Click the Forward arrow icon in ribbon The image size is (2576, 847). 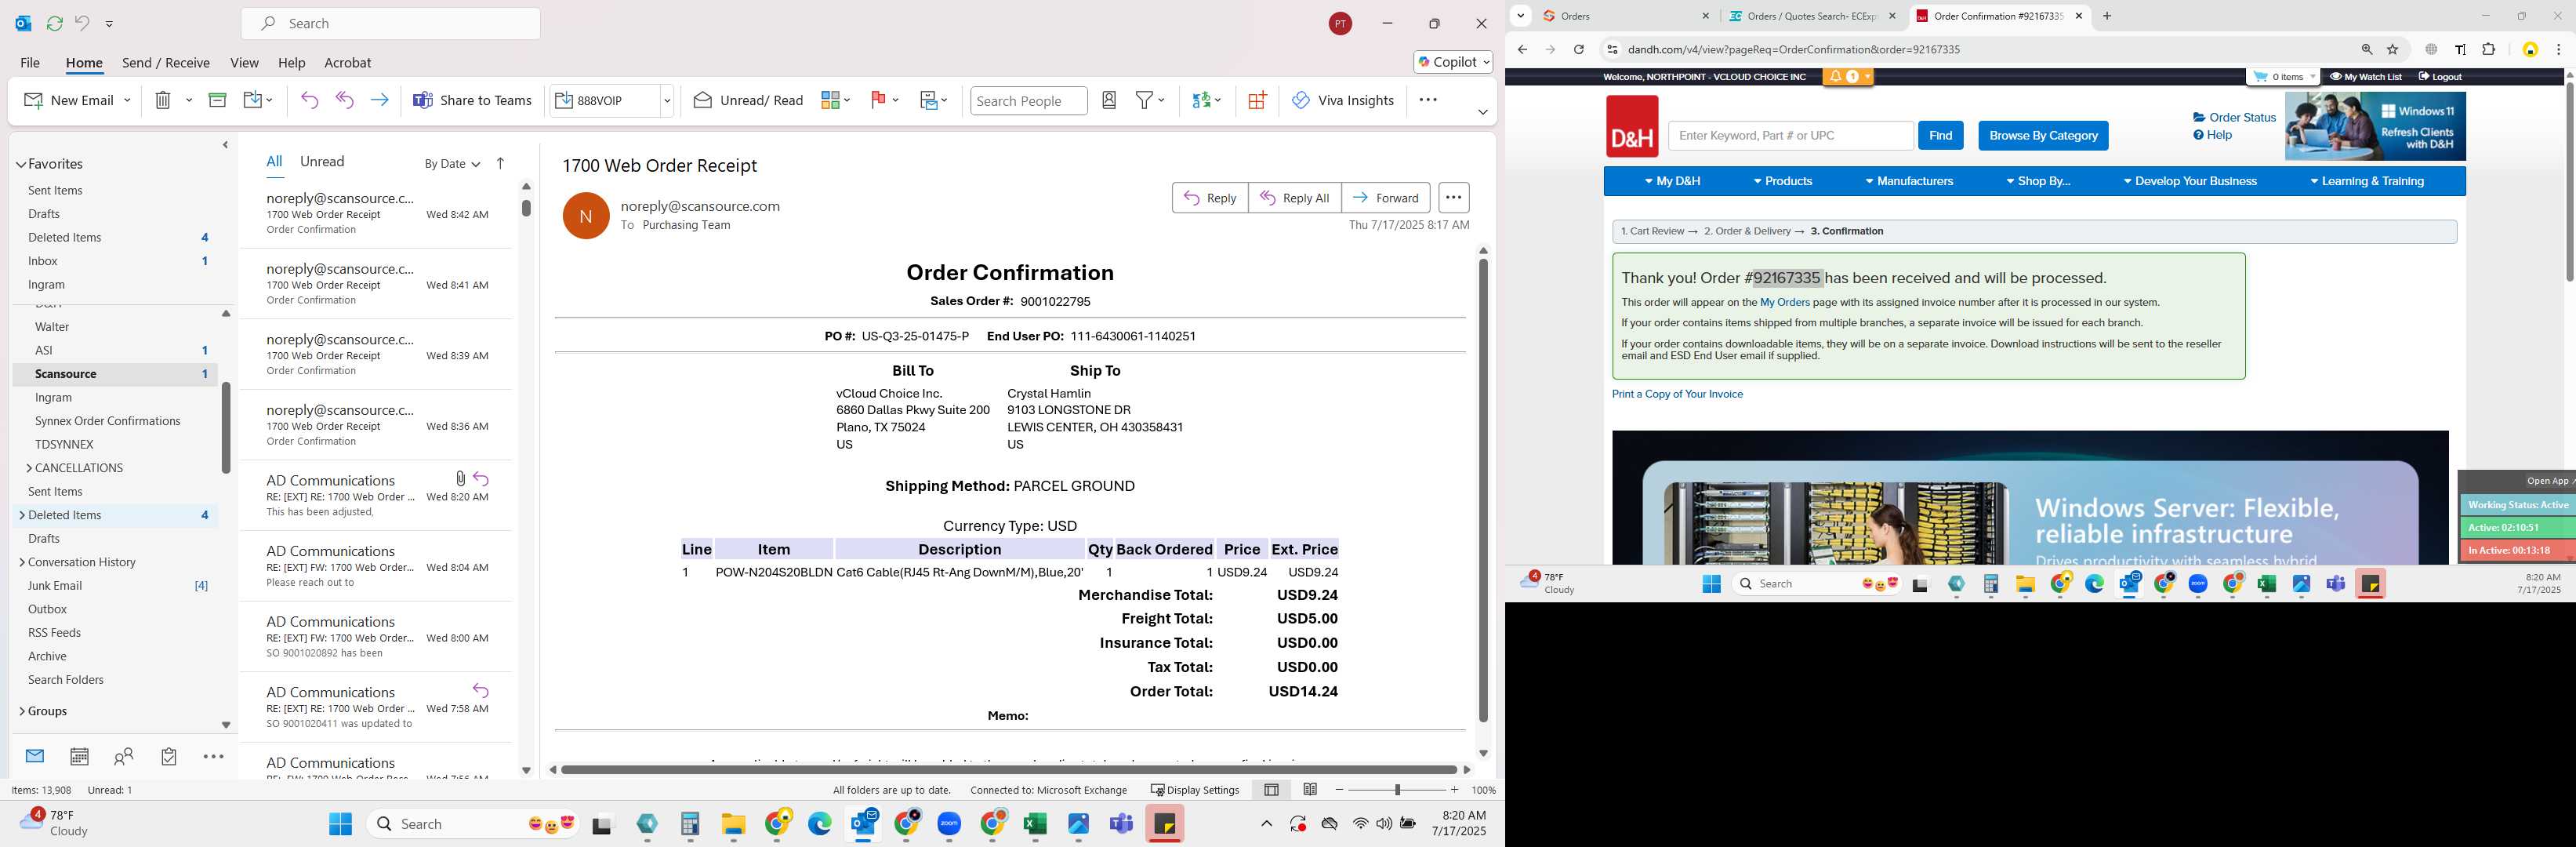click(379, 100)
